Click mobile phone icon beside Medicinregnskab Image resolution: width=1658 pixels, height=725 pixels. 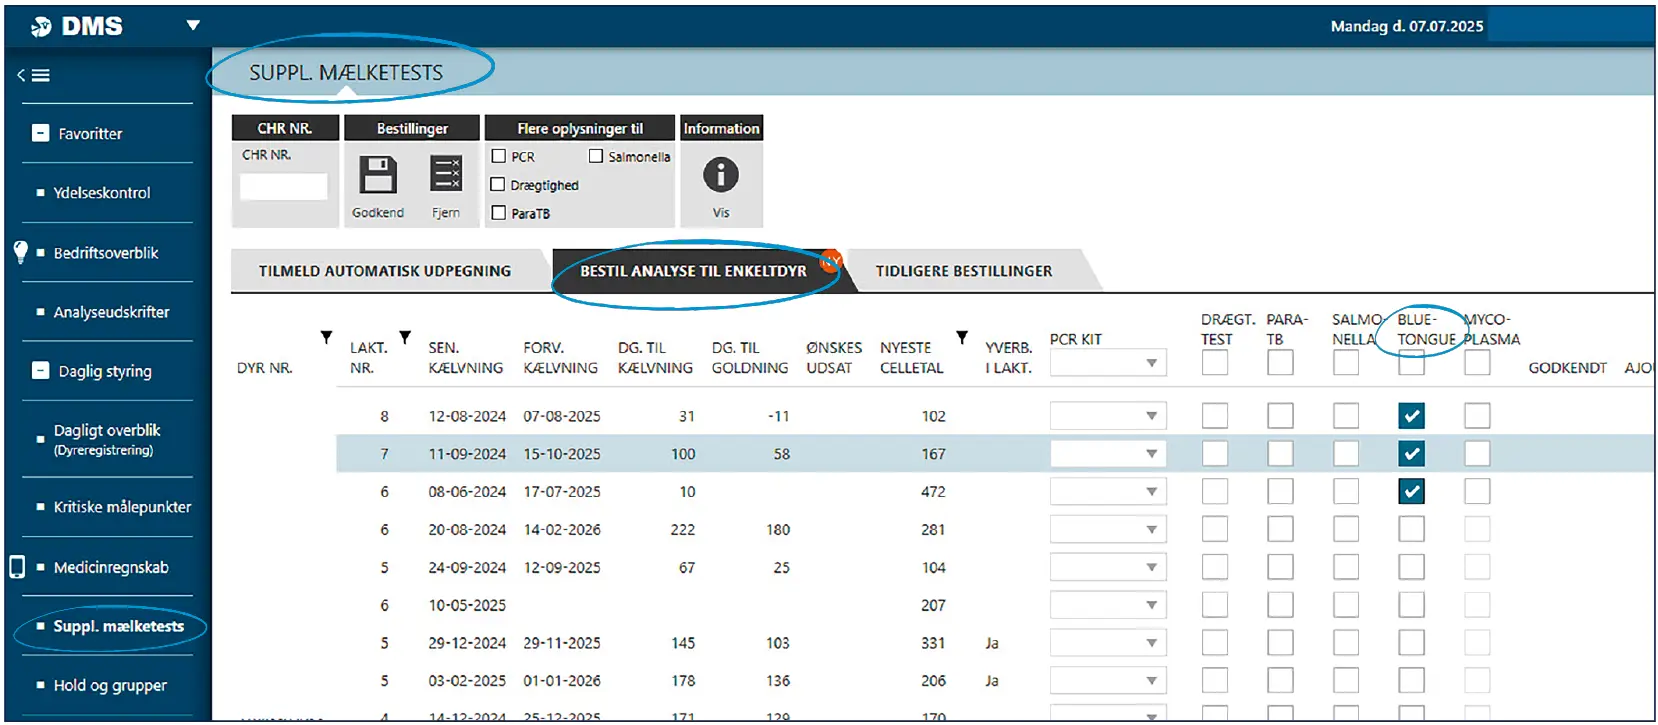pyautogui.click(x=17, y=567)
